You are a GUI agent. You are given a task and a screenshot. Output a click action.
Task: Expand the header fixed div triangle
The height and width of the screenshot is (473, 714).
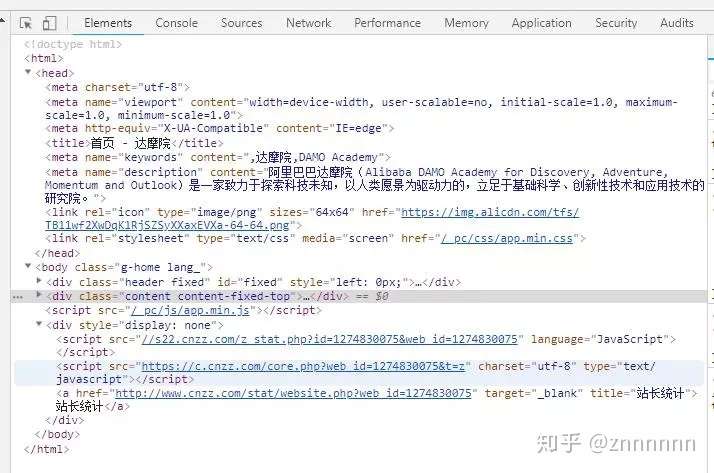[39, 281]
